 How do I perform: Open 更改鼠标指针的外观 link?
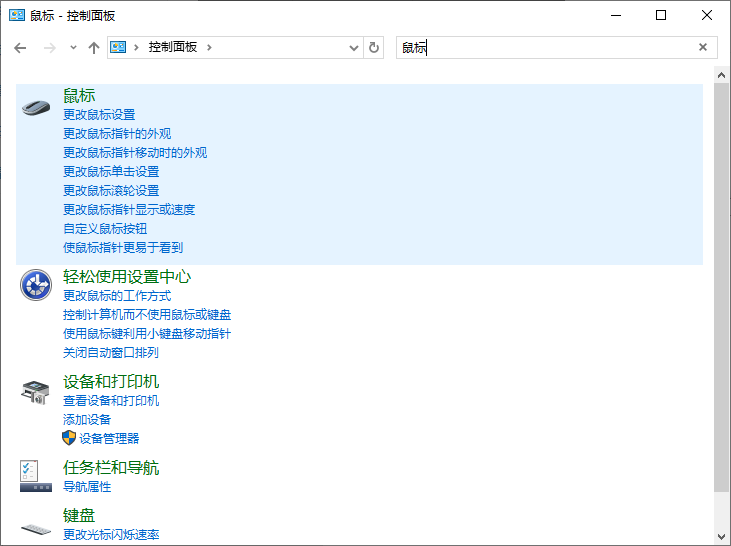(117, 134)
